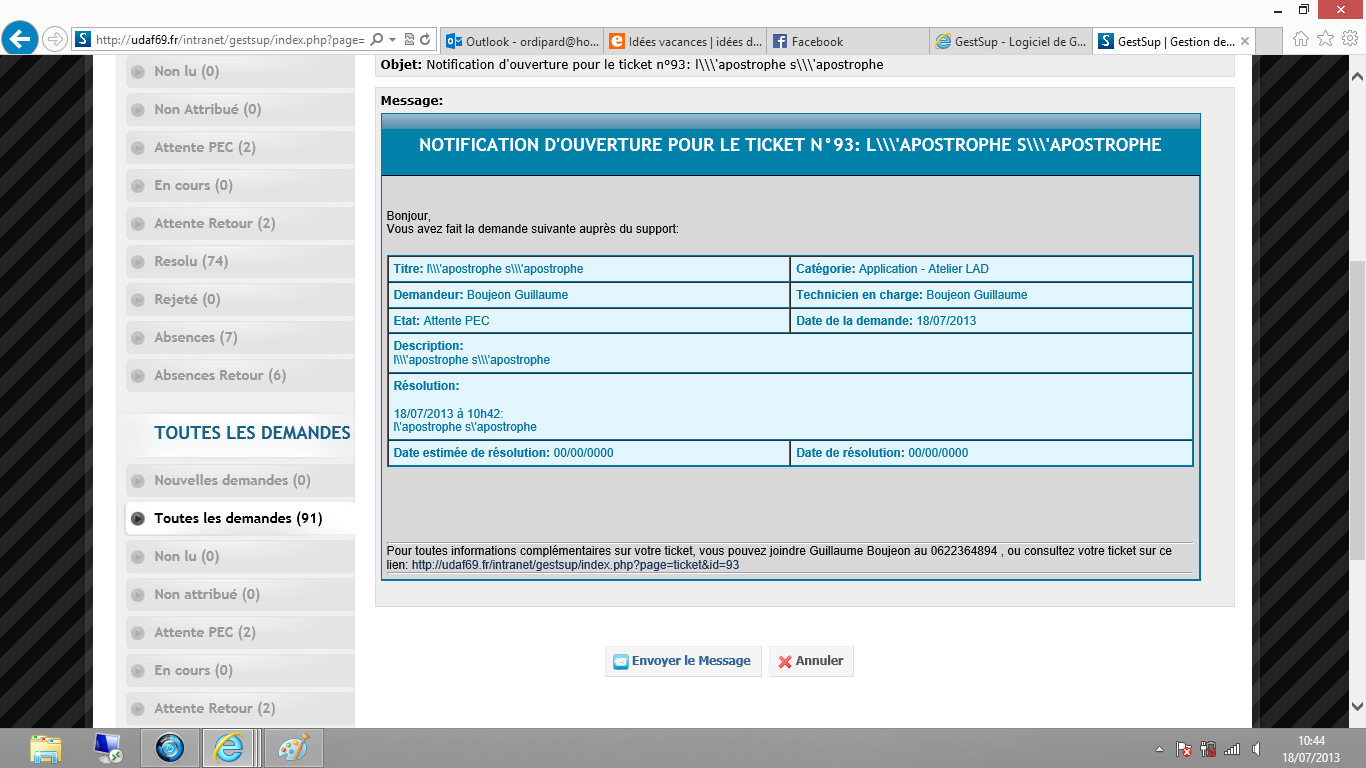The image size is (1366, 768).
Task: Open Paint from the taskbar
Action: [293, 748]
